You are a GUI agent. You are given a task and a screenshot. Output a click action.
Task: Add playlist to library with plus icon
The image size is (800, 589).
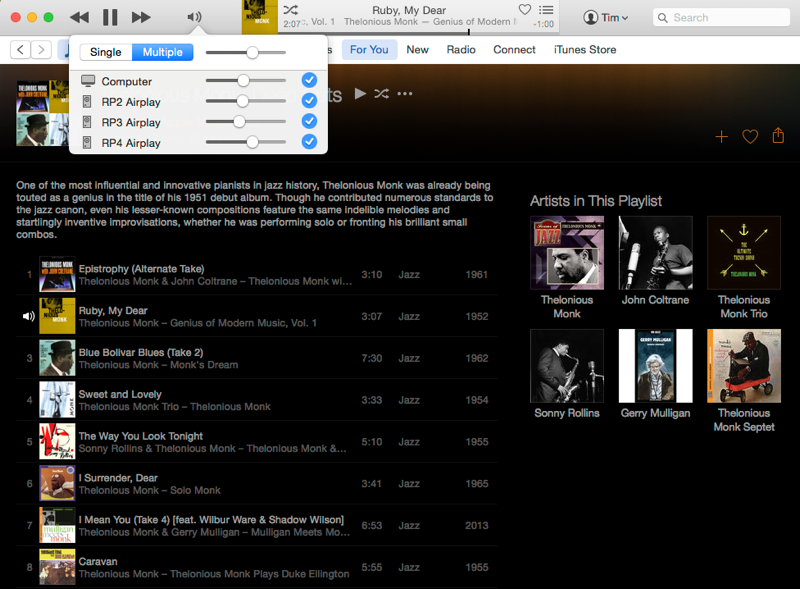pos(721,136)
